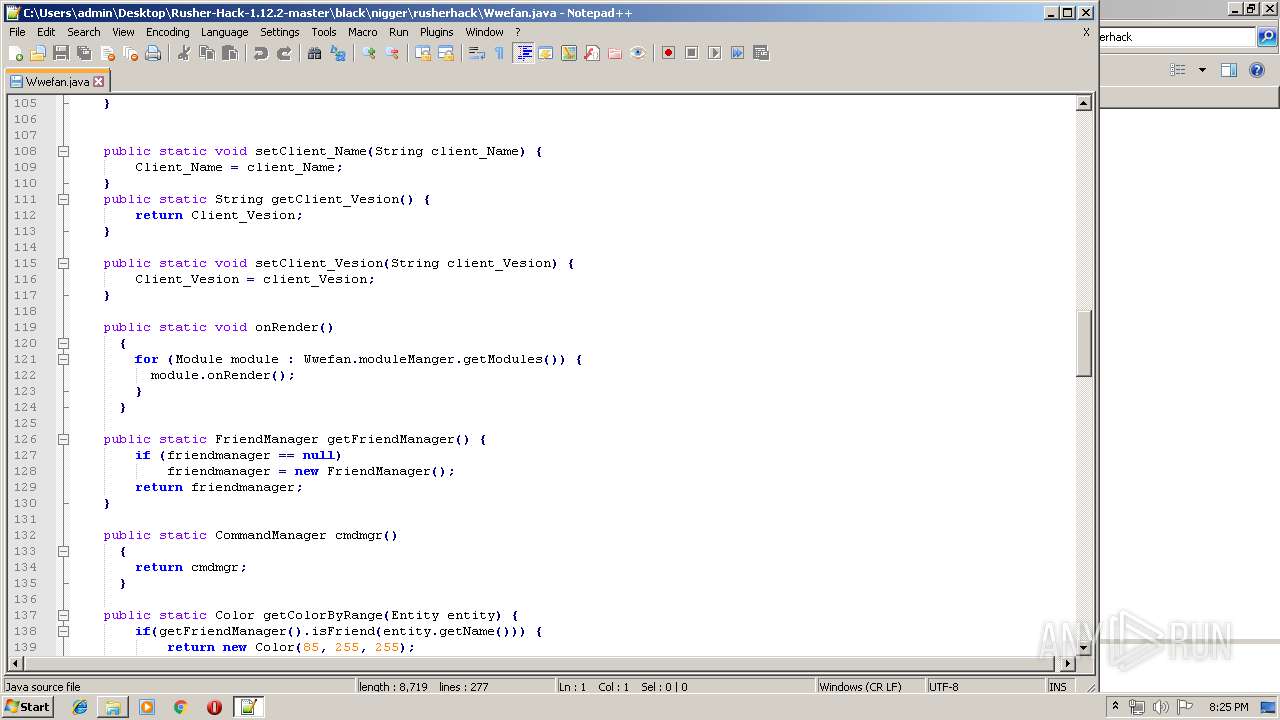Click the Save All icon
This screenshot has height=720, width=1280.
[x=84, y=53]
